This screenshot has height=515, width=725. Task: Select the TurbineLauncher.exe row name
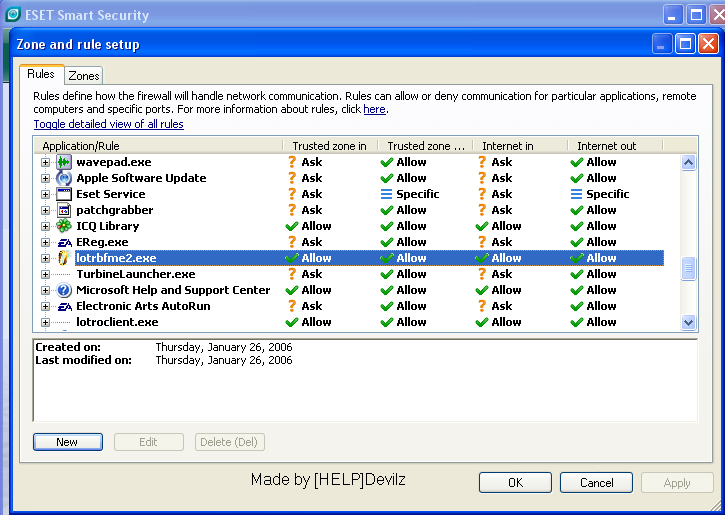tap(136, 274)
